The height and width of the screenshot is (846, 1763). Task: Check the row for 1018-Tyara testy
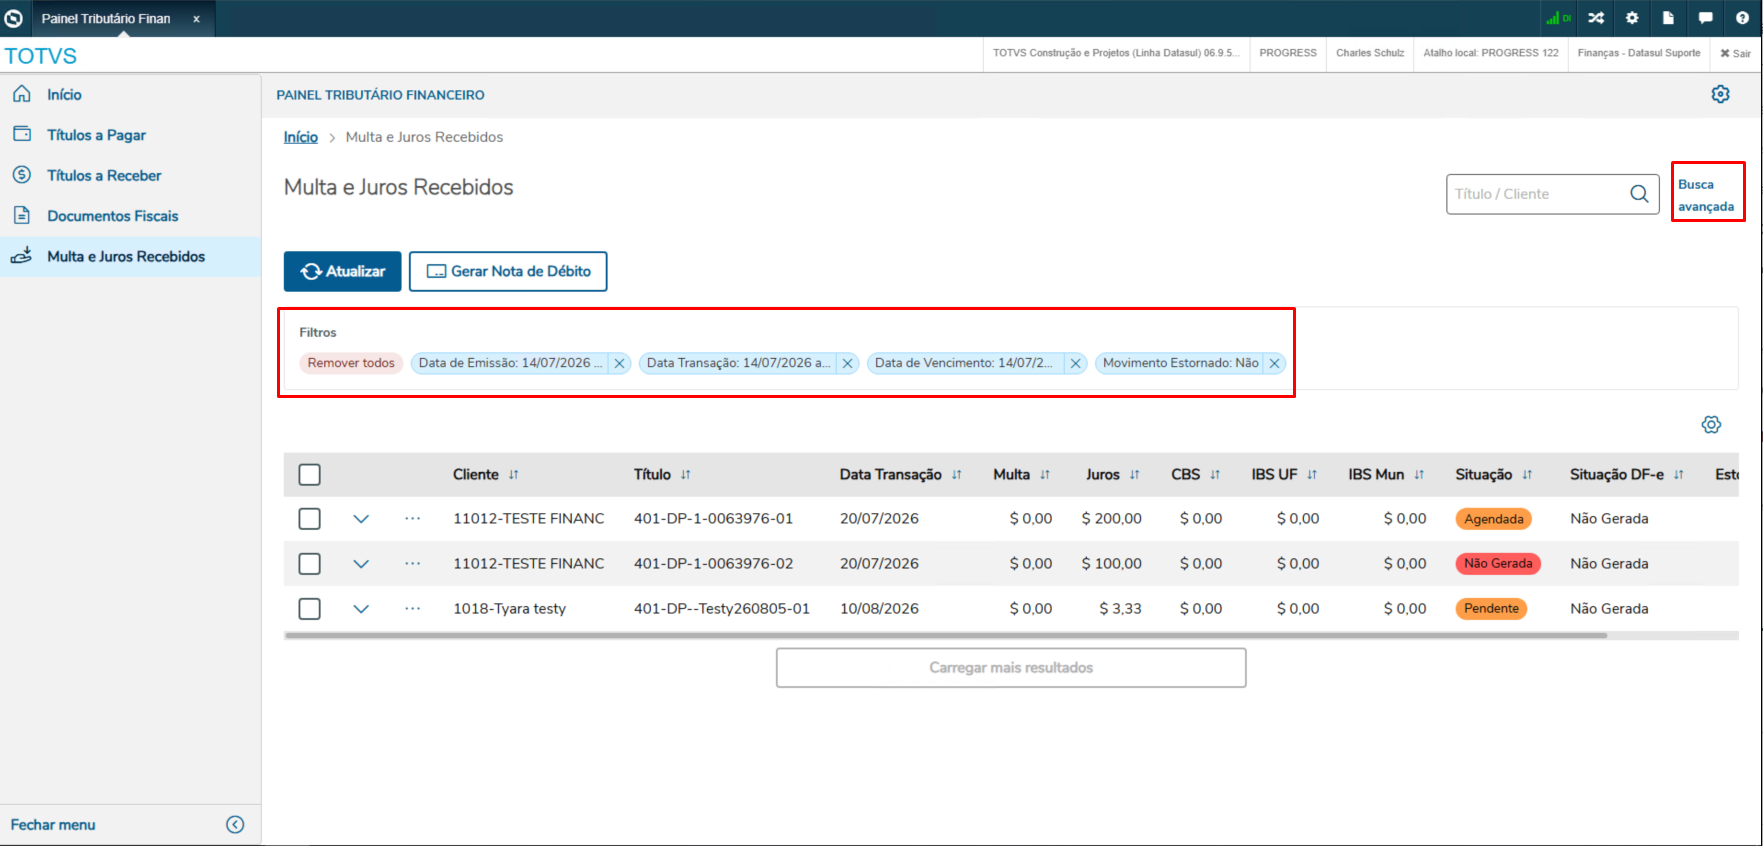coord(310,609)
